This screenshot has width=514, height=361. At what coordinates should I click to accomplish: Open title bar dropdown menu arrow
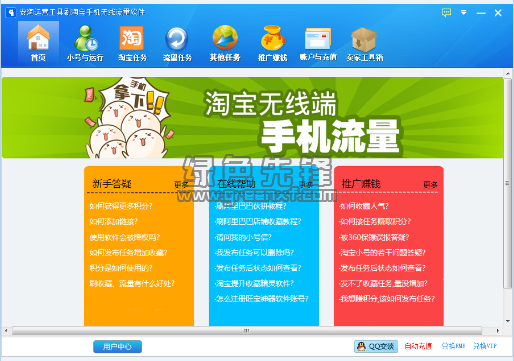tap(463, 13)
